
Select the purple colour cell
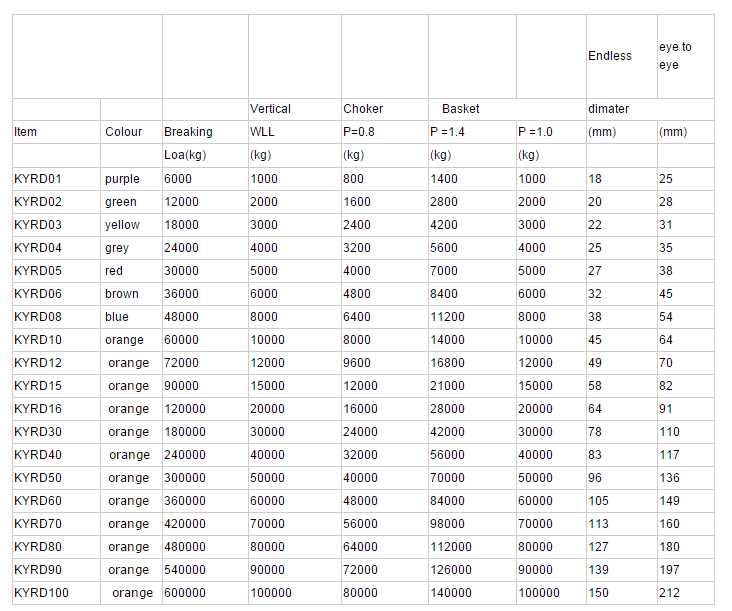click(x=122, y=179)
